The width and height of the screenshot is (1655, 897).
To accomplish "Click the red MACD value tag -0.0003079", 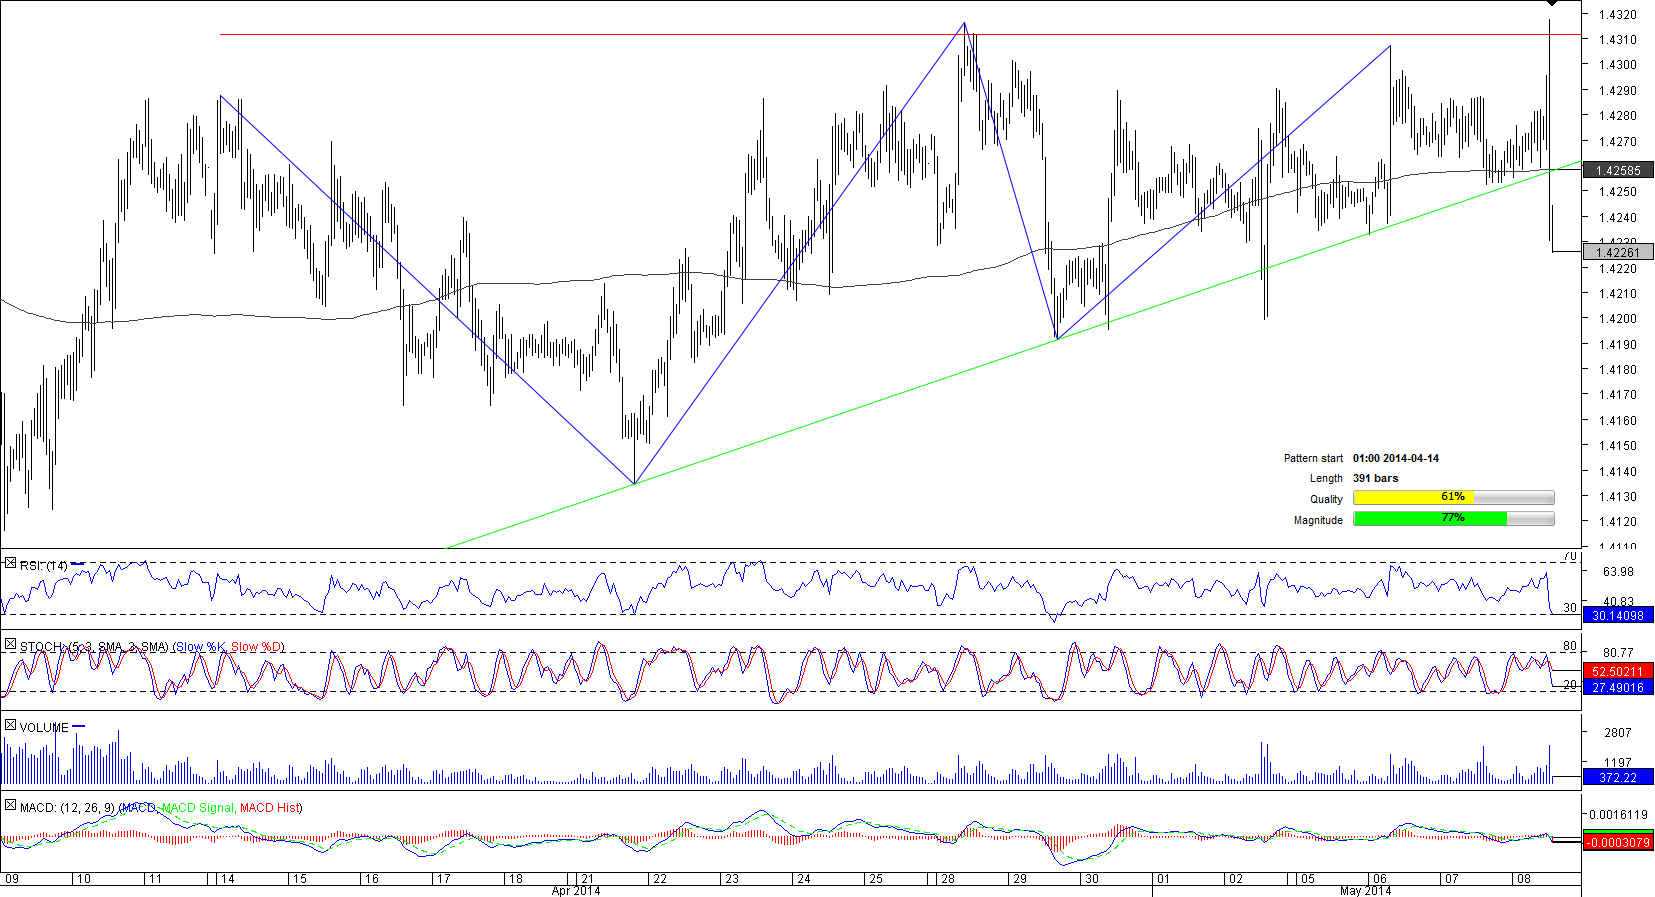I will coord(1617,843).
